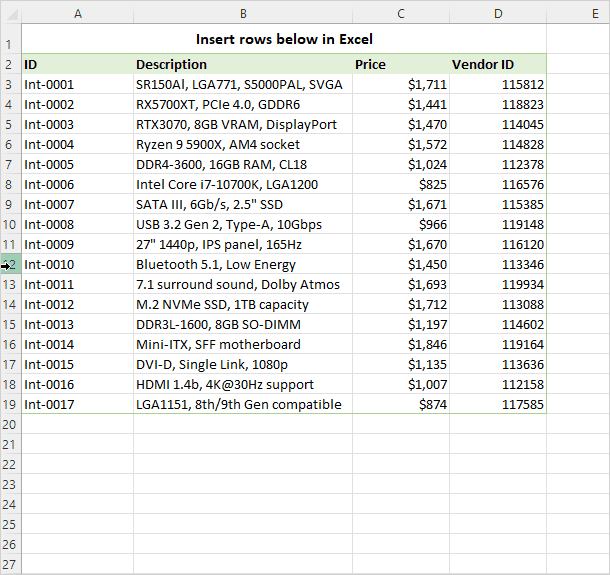Select price cell $1,846
Viewport: 610px width, 575px height.
tap(401, 344)
